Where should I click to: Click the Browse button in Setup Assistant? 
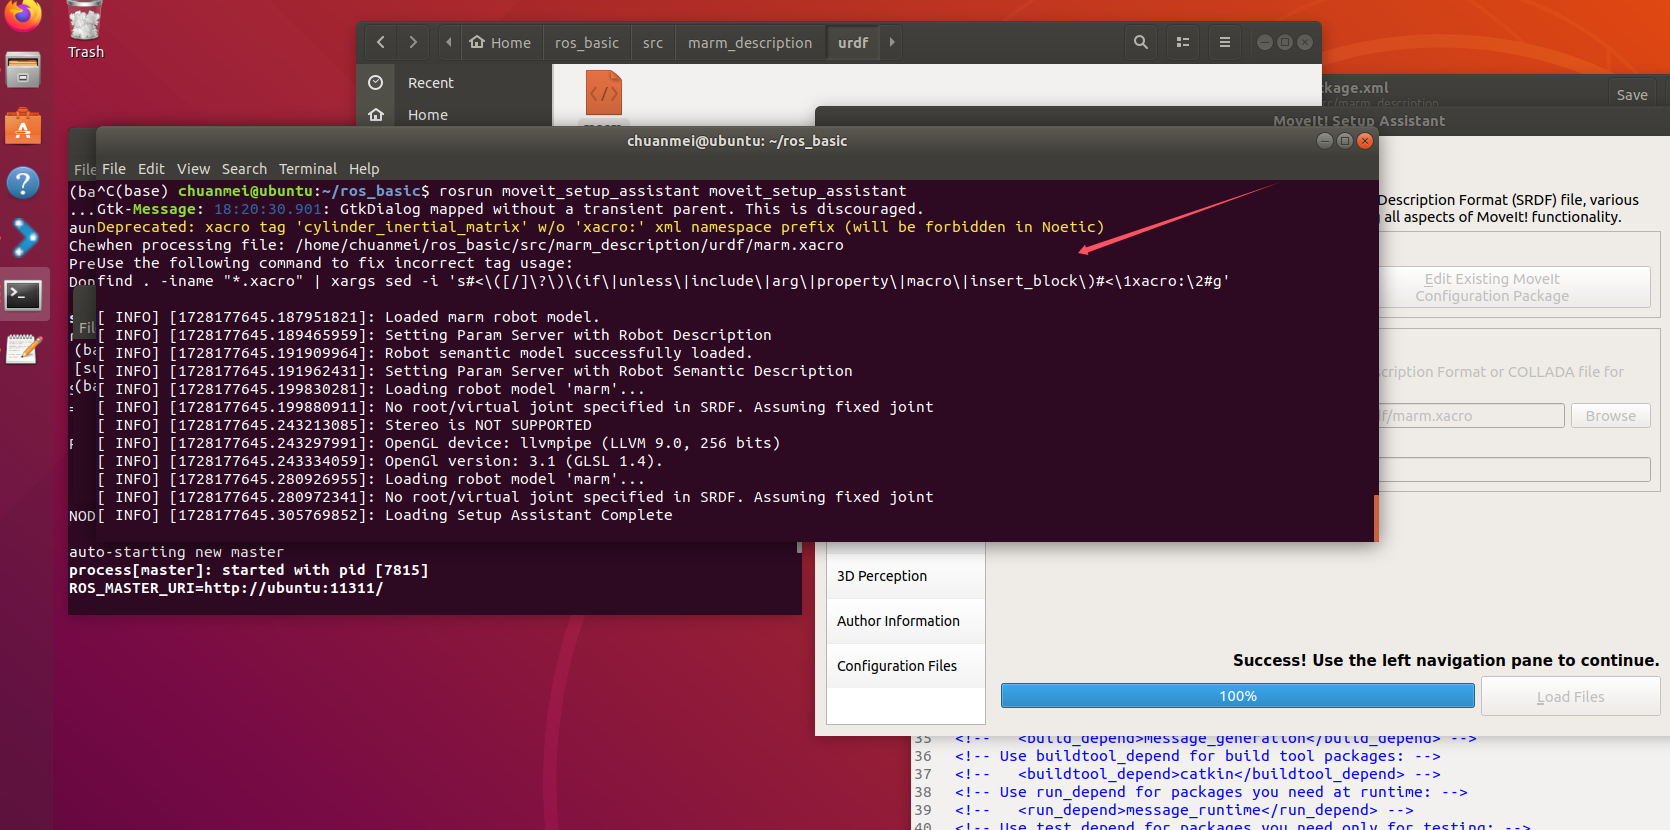pos(1610,416)
